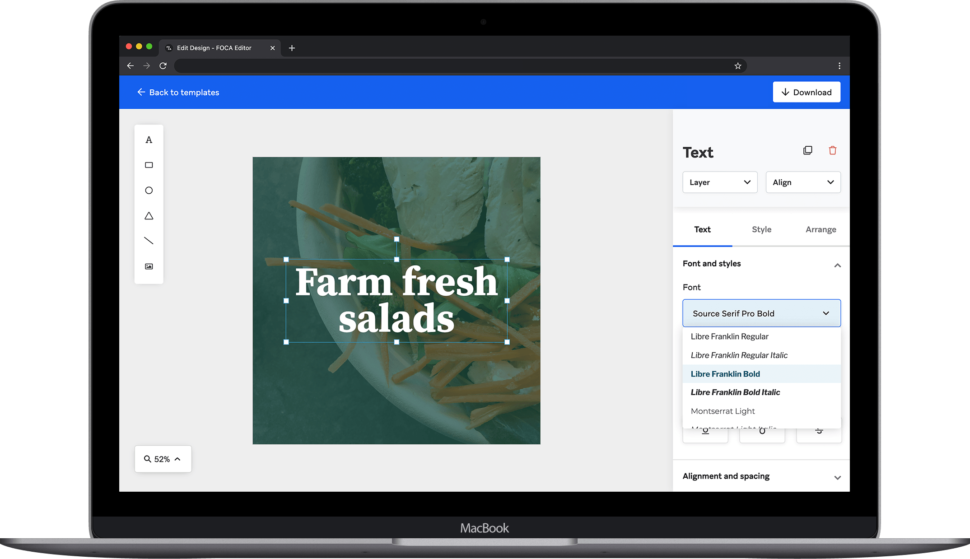Image resolution: width=970 pixels, height=559 pixels.
Task: Open a new browser tab
Action: coord(292,48)
